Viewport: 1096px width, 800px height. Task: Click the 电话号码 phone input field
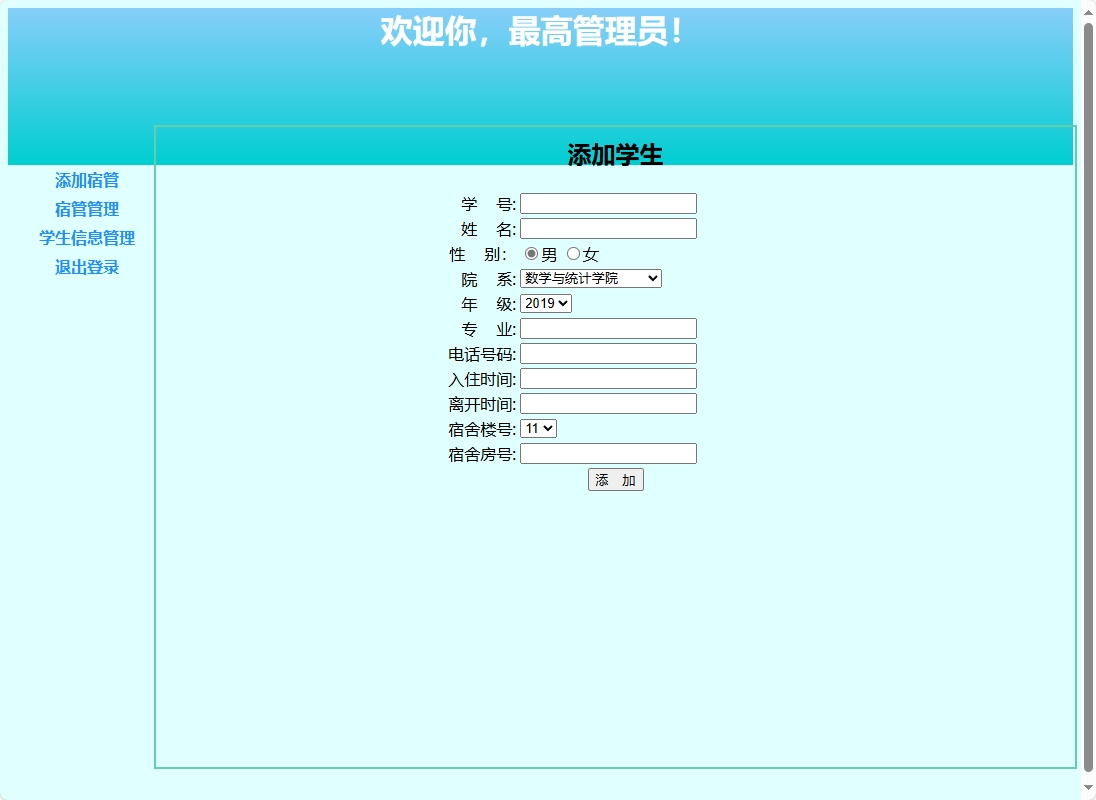[607, 353]
